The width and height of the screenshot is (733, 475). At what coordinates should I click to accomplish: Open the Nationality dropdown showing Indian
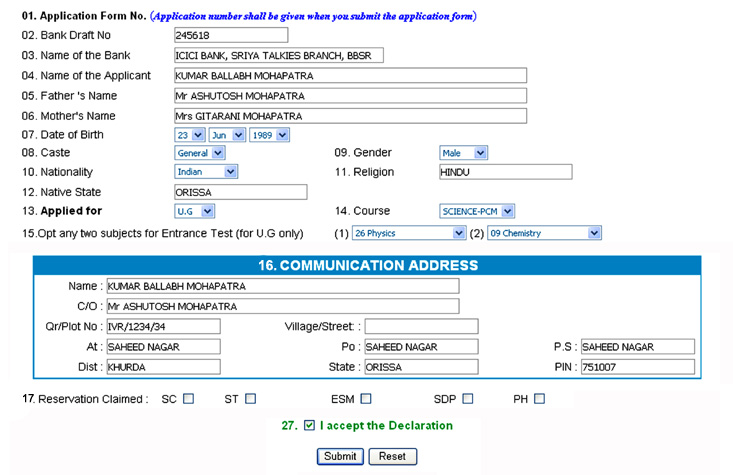pos(206,172)
